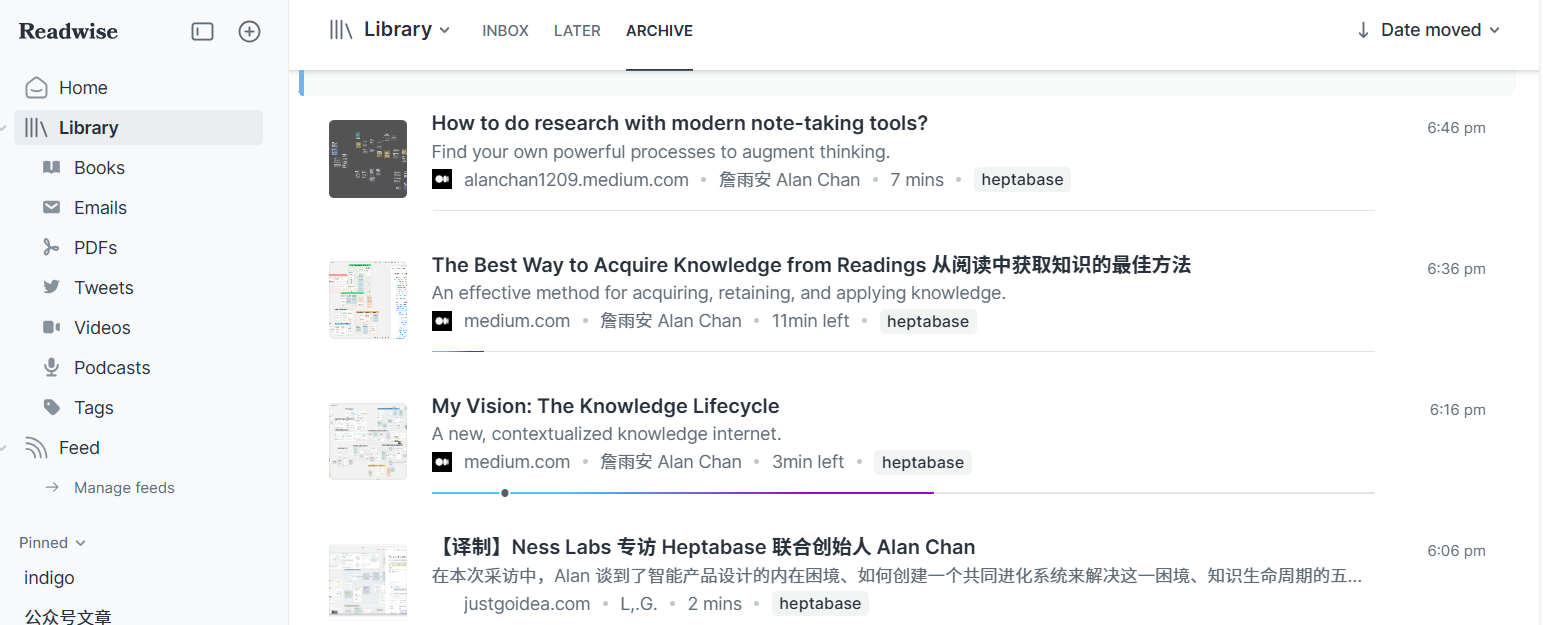Open the Tags section
Viewport: 1543px width, 625px height.
93,408
